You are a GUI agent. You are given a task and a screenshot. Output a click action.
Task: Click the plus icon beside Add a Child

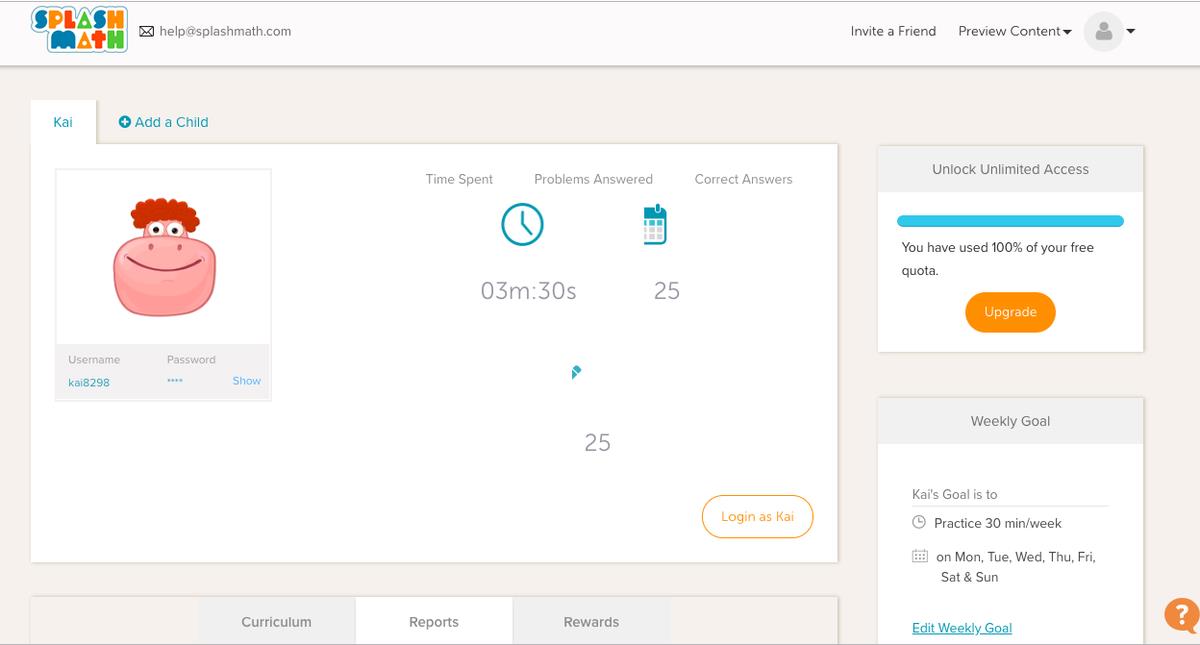[125, 122]
